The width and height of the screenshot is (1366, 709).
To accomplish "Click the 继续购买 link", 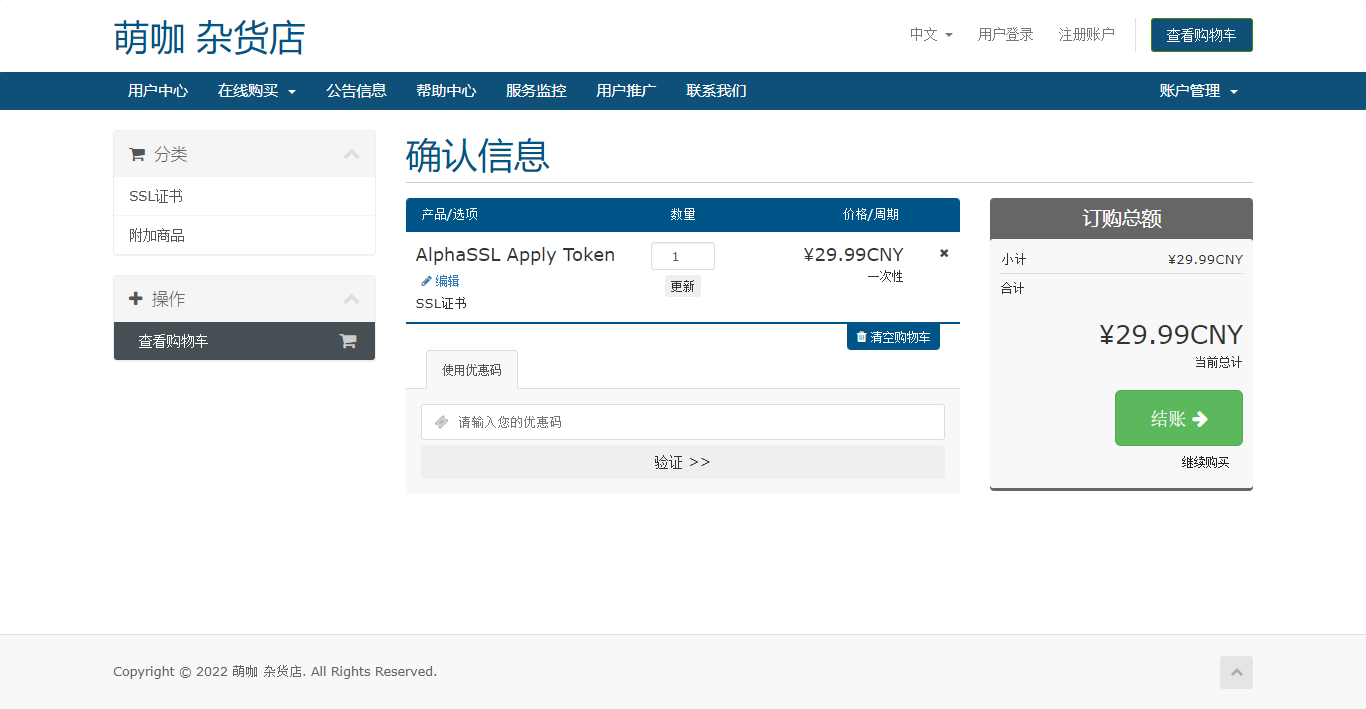I will (1205, 463).
